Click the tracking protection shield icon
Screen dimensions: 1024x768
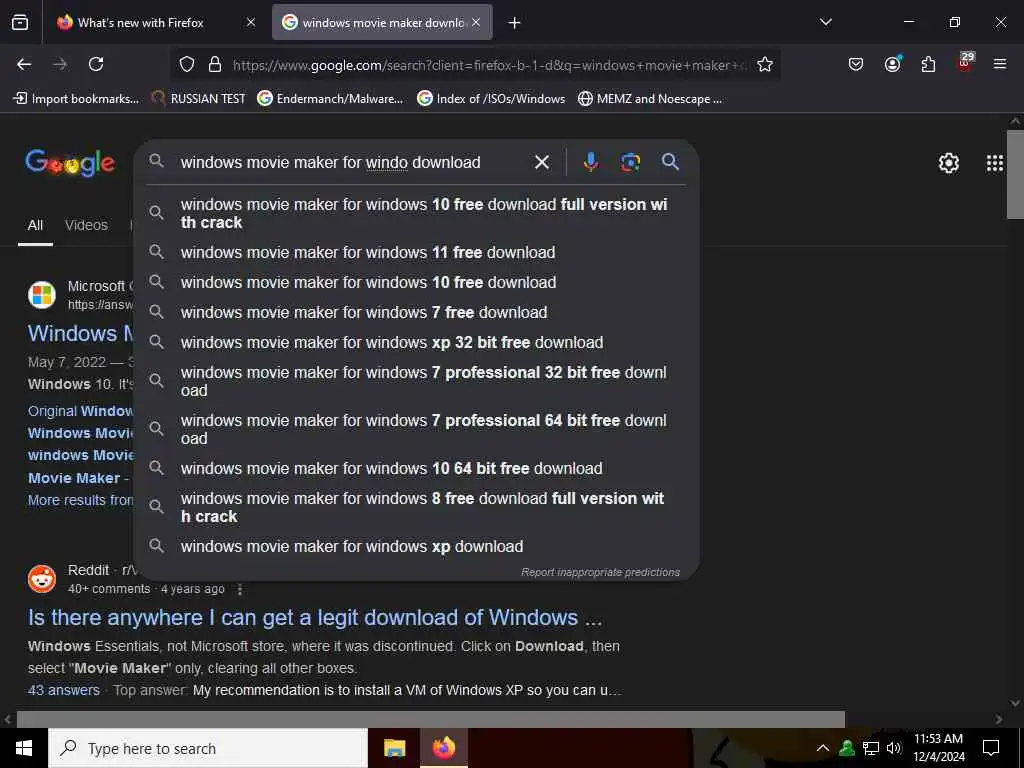click(x=187, y=65)
